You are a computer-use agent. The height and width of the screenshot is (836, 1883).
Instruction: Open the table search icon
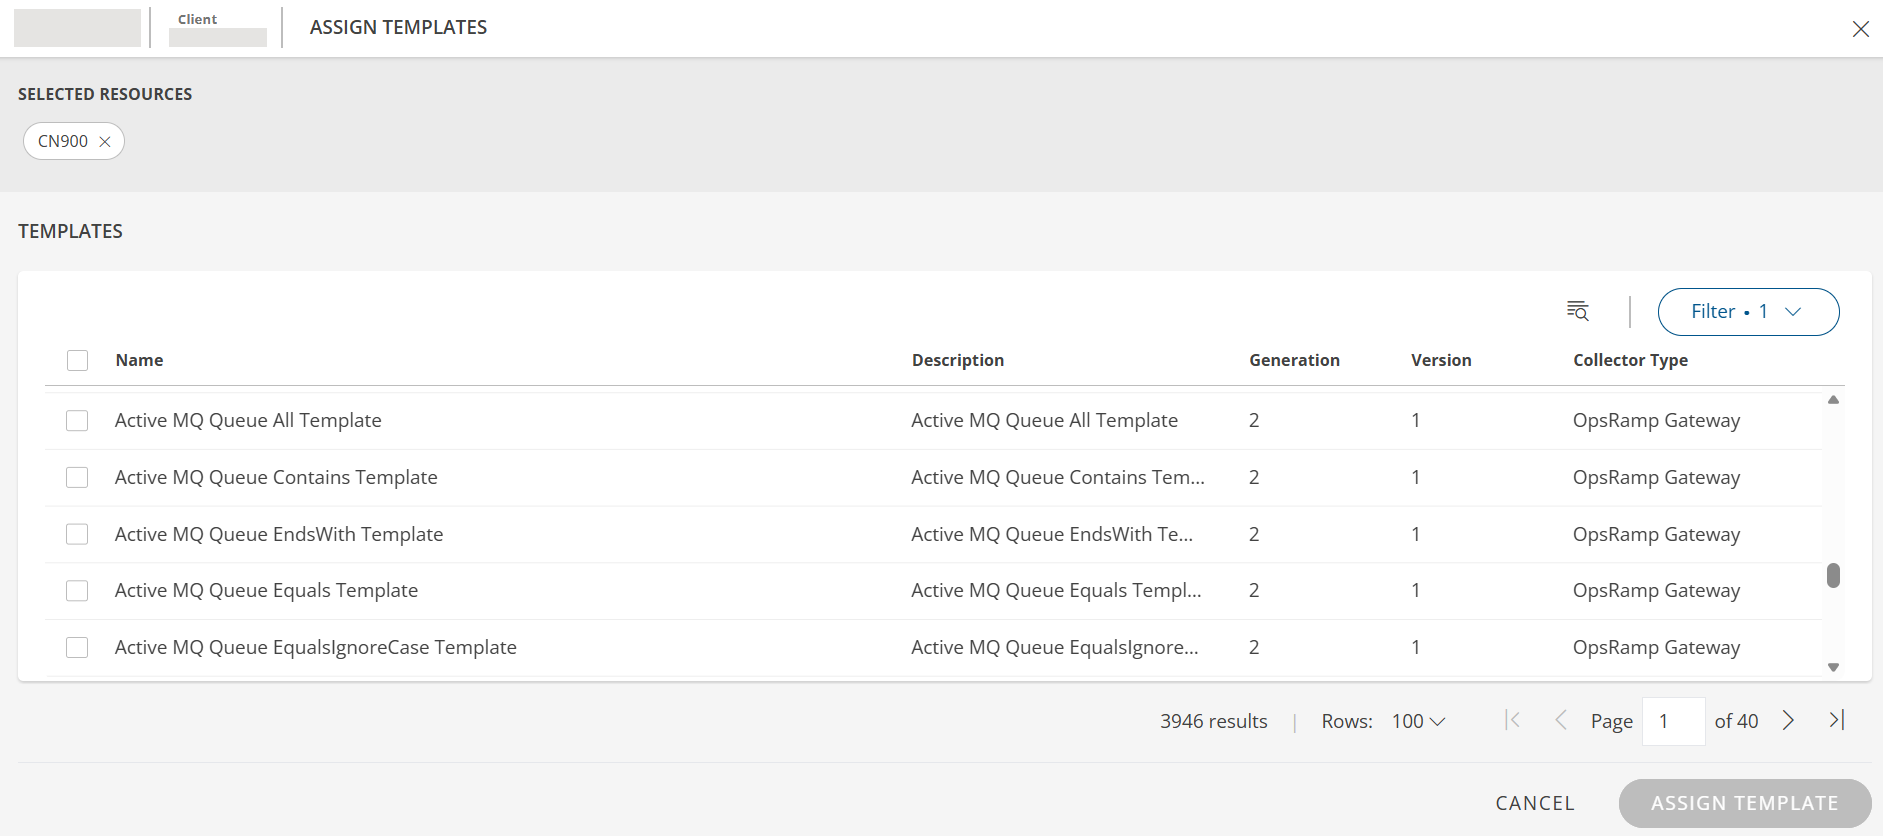point(1577,311)
